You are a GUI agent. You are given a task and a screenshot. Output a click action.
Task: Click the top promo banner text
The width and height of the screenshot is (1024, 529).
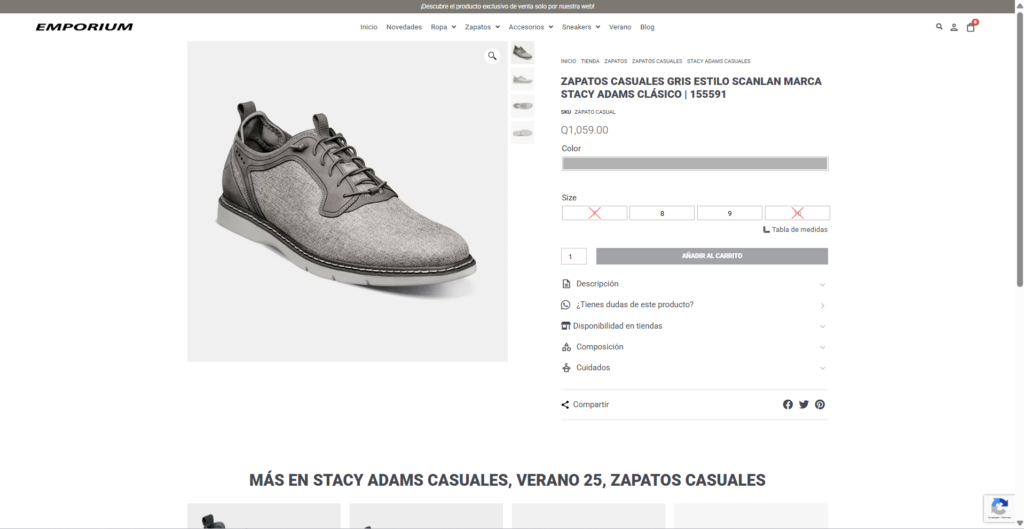point(507,7)
